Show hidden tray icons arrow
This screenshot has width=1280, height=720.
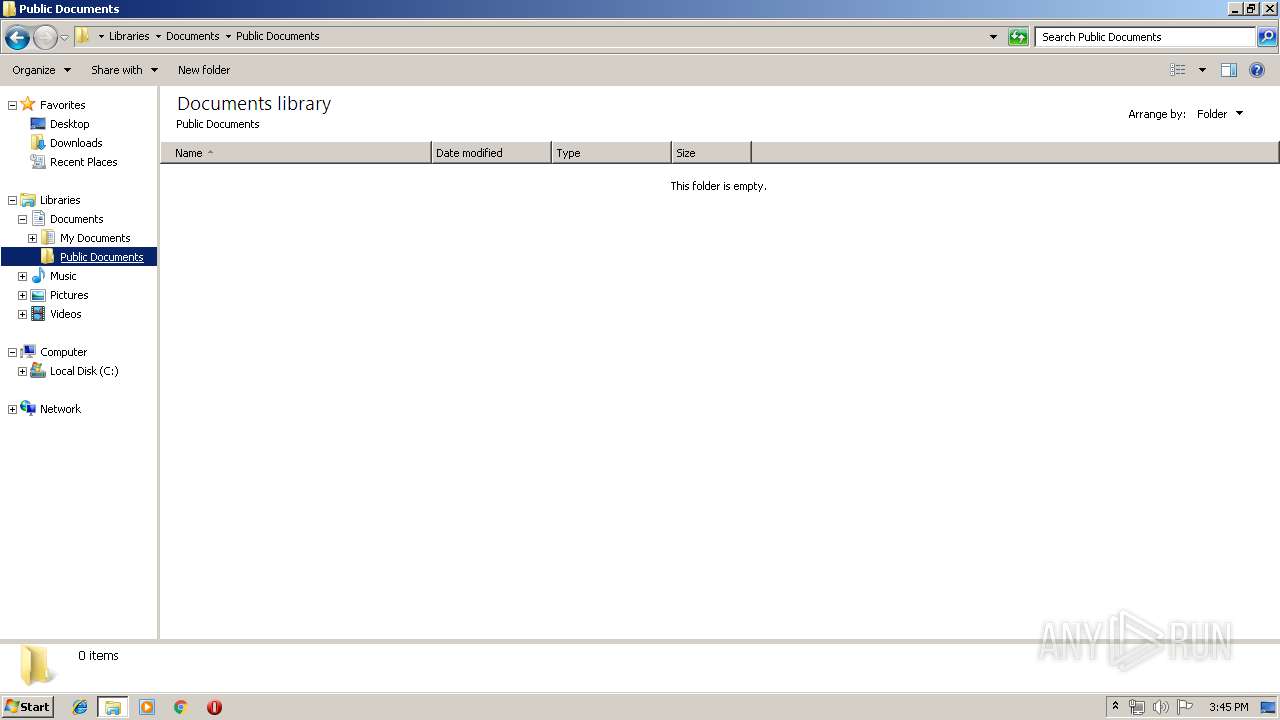click(x=1115, y=707)
